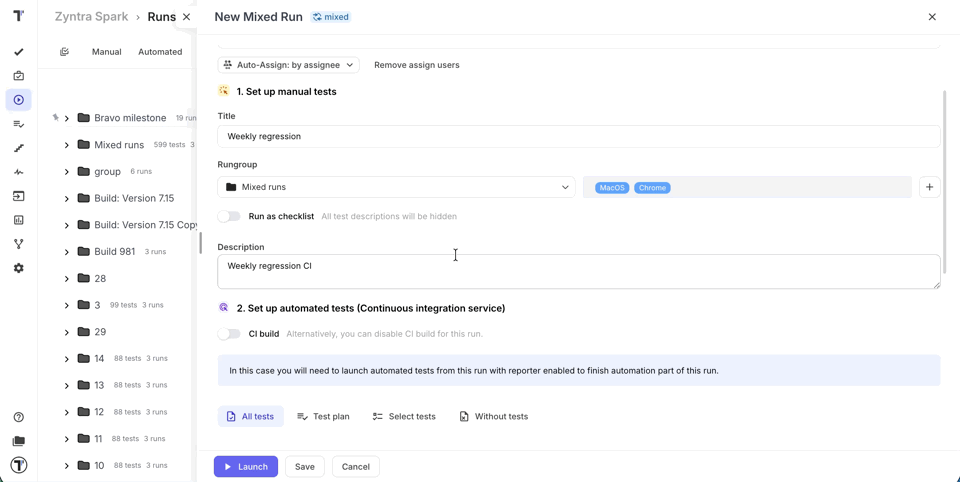Open the Rungroup Mixed runs dropdown

[x=397, y=187]
